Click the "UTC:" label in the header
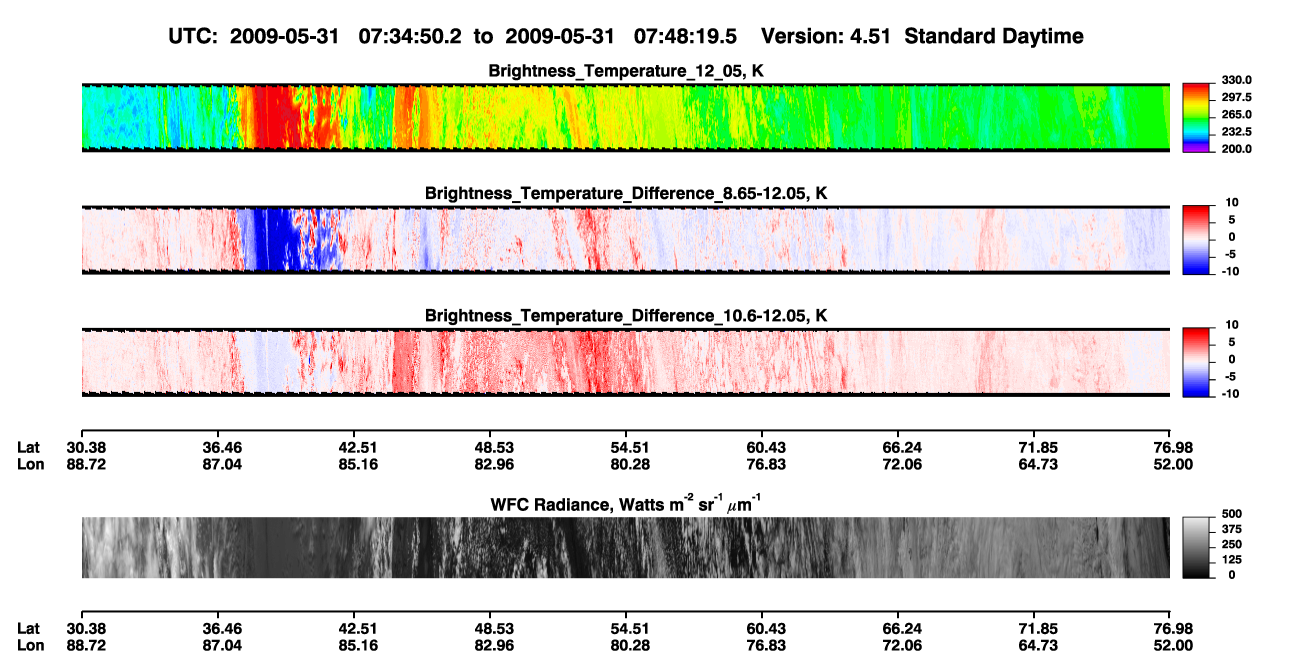This screenshot has height=667, width=1300. point(193,36)
